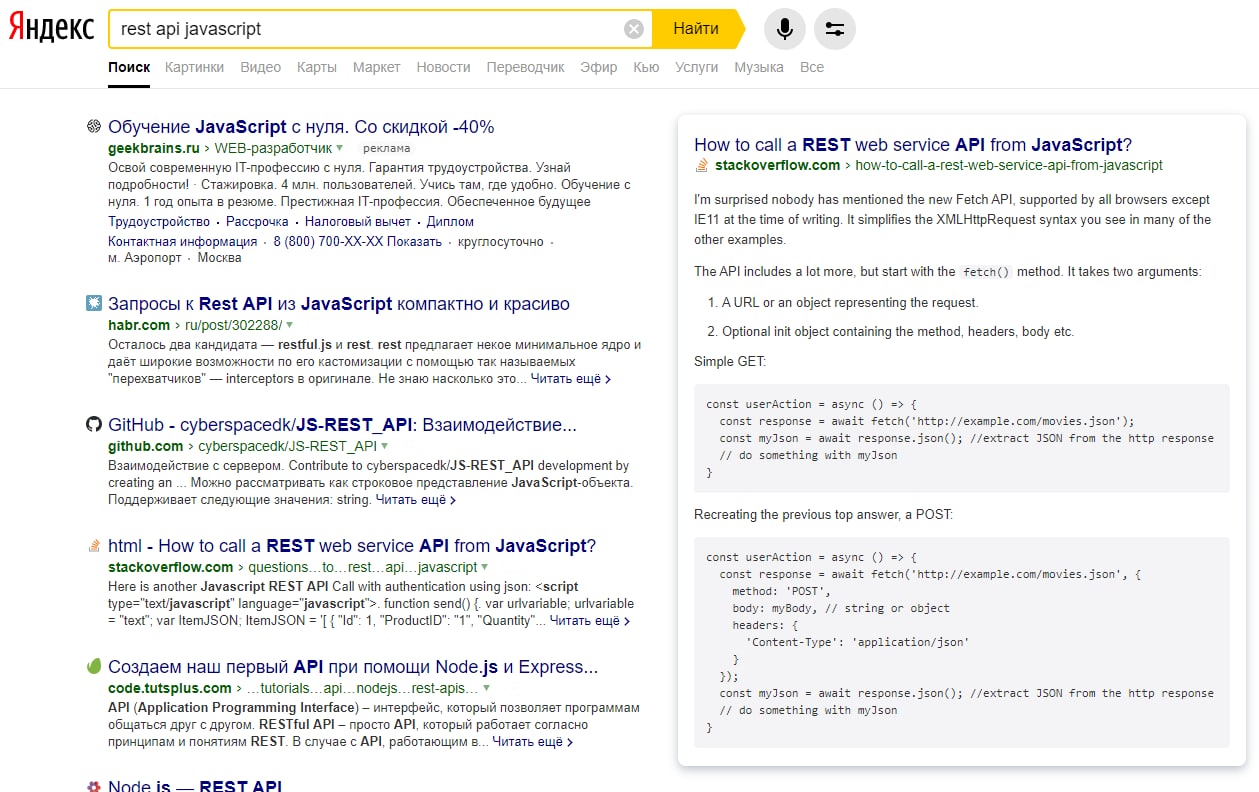Screen dimensions: 1259x792
Task: Switch to Новости tab
Action: tap(443, 67)
